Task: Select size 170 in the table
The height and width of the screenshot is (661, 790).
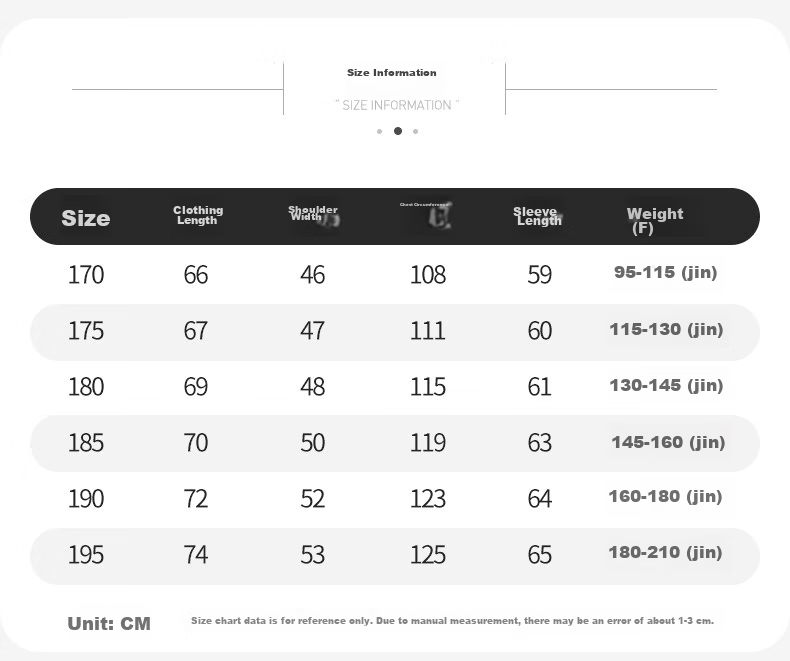Action: 86,275
